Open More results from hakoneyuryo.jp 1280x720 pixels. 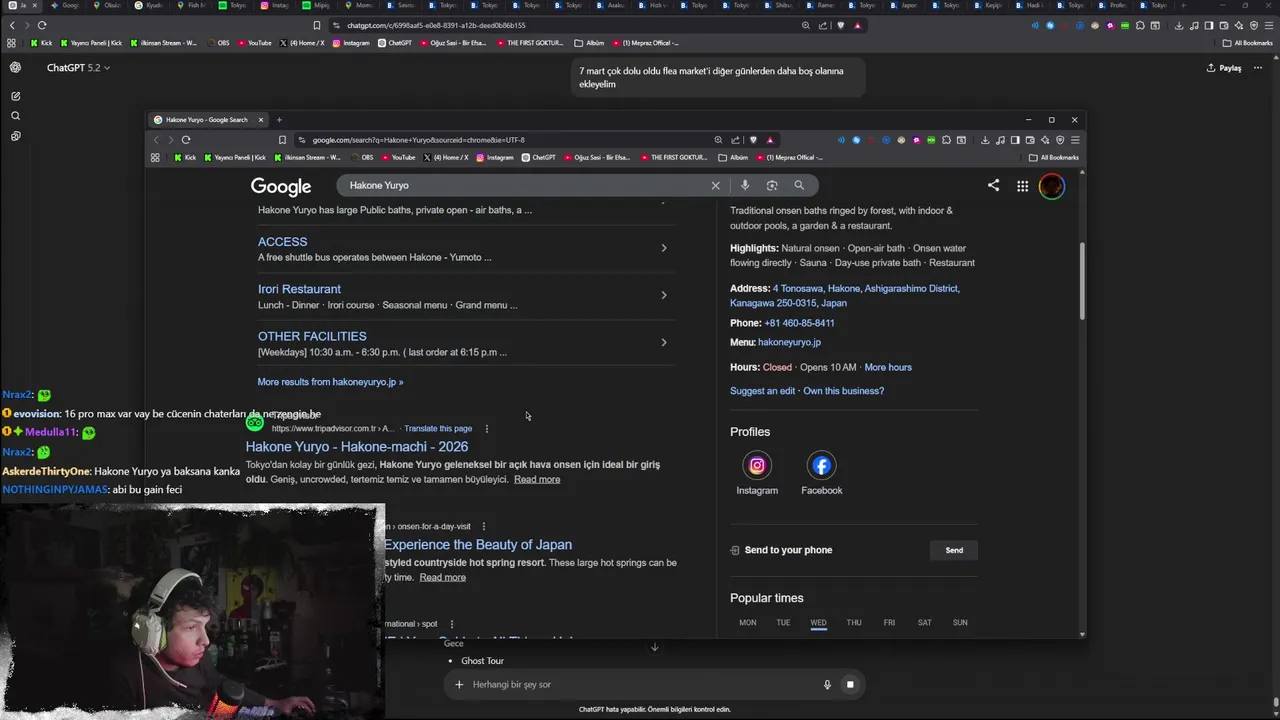point(330,382)
